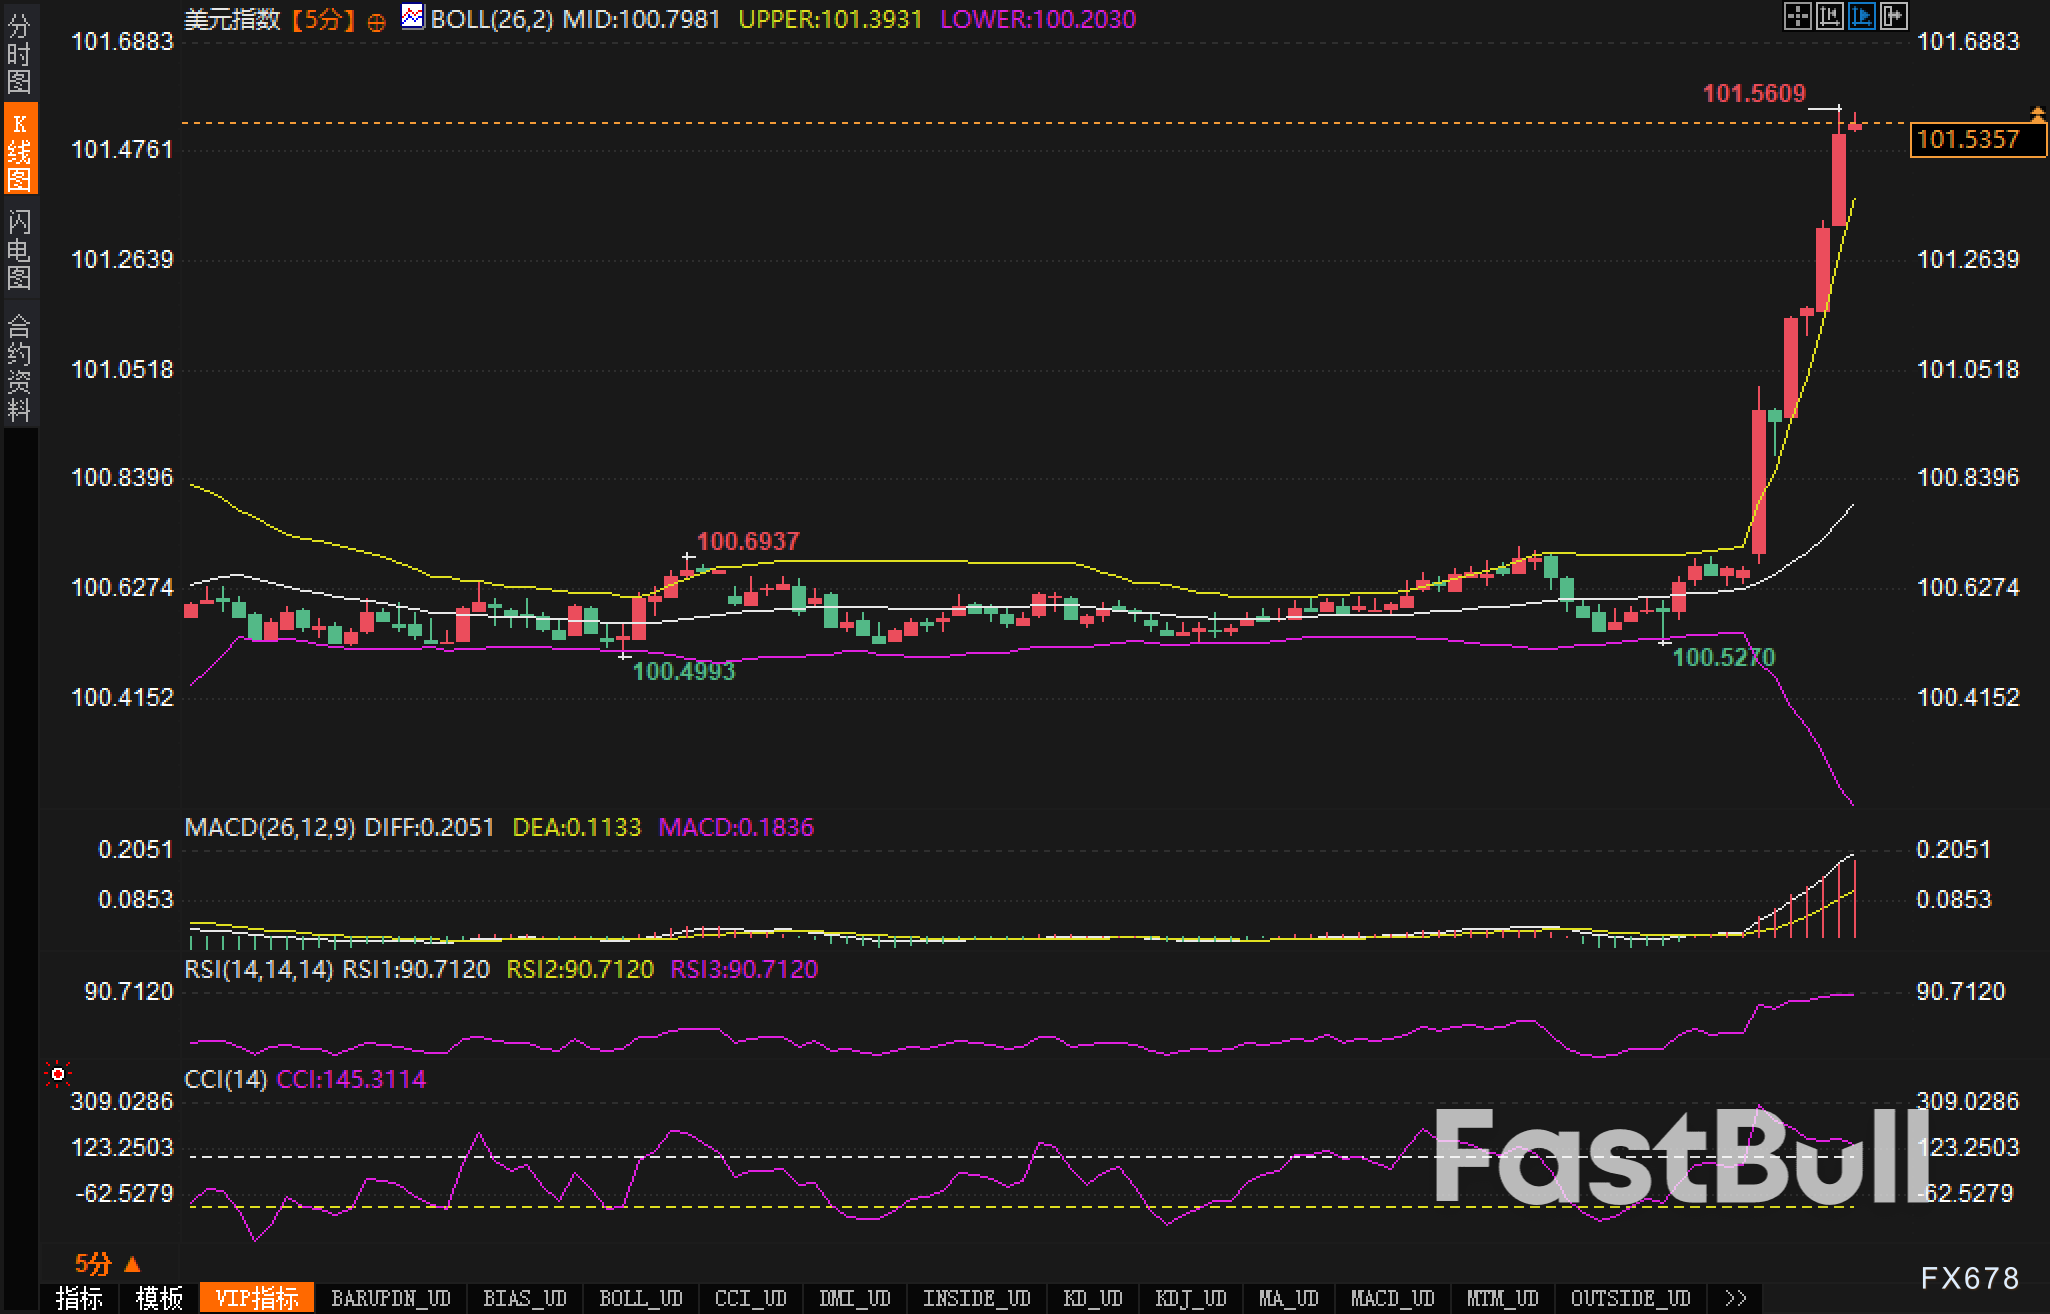Select the 闪电图 sidebar tab
Image resolution: width=2050 pixels, height=1314 pixels.
tap(19, 250)
